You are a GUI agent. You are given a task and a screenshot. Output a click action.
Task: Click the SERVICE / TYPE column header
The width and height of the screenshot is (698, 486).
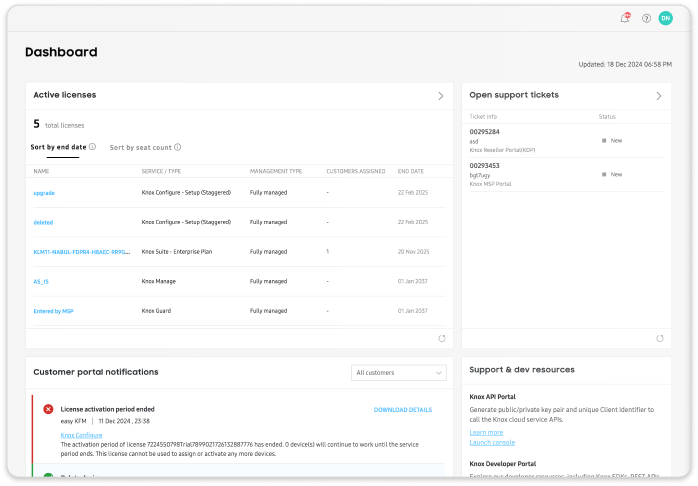coord(161,171)
